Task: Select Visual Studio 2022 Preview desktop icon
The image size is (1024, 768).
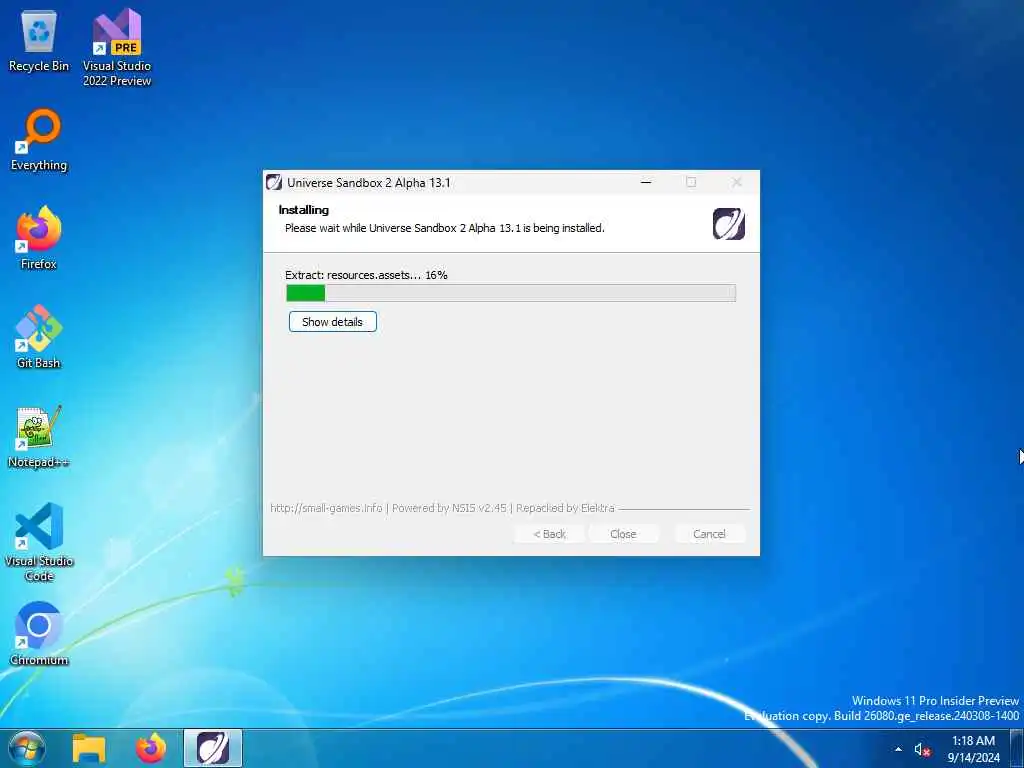Action: coord(117,47)
